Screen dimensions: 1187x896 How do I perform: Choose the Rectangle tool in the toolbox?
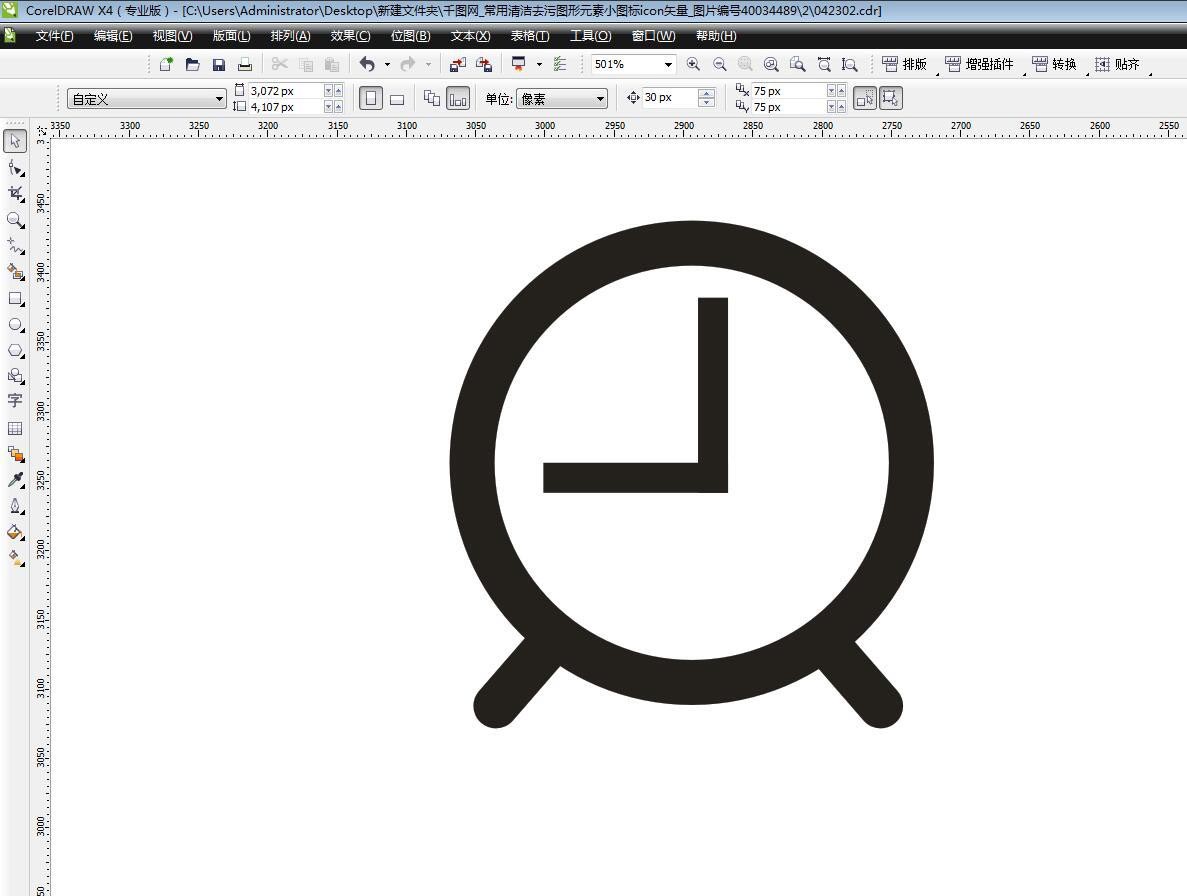[x=15, y=299]
